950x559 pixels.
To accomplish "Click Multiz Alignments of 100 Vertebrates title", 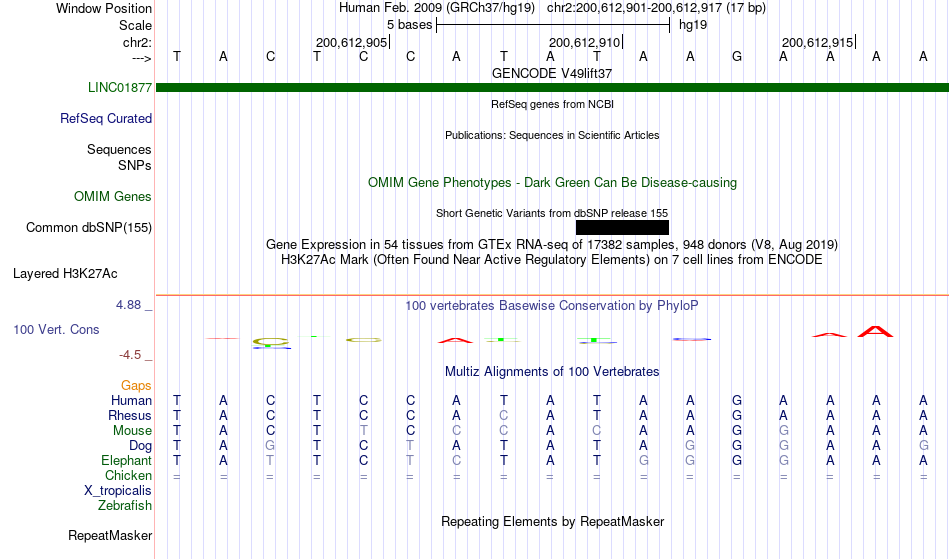I will [x=552, y=372].
